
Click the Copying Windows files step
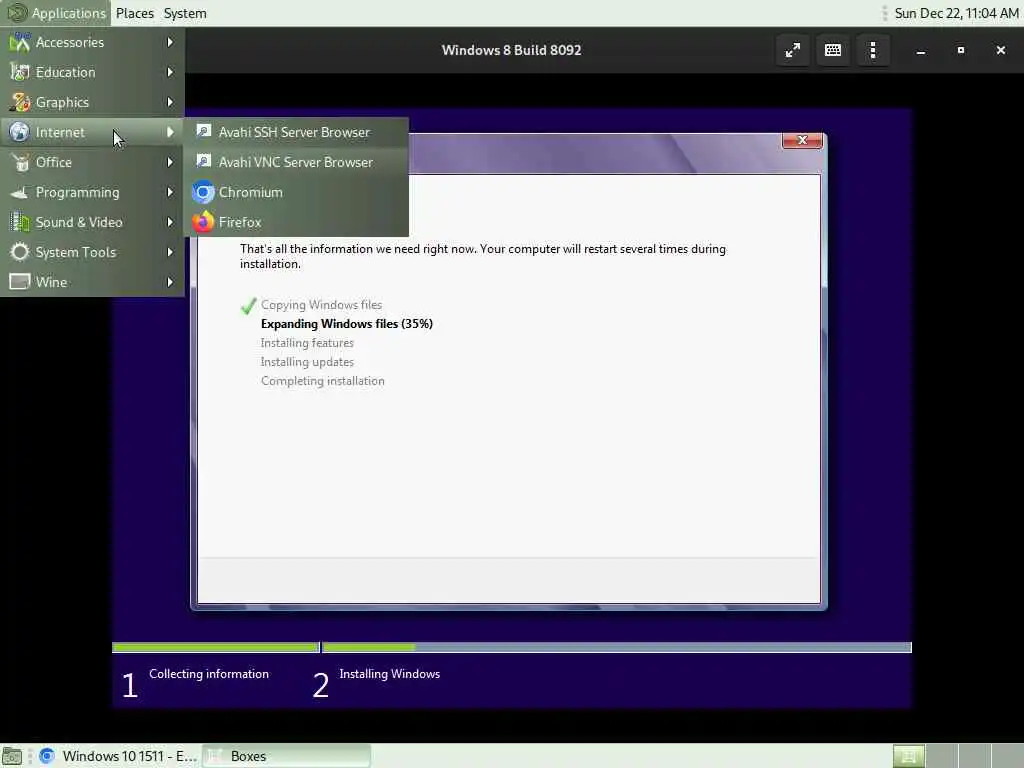(x=321, y=305)
